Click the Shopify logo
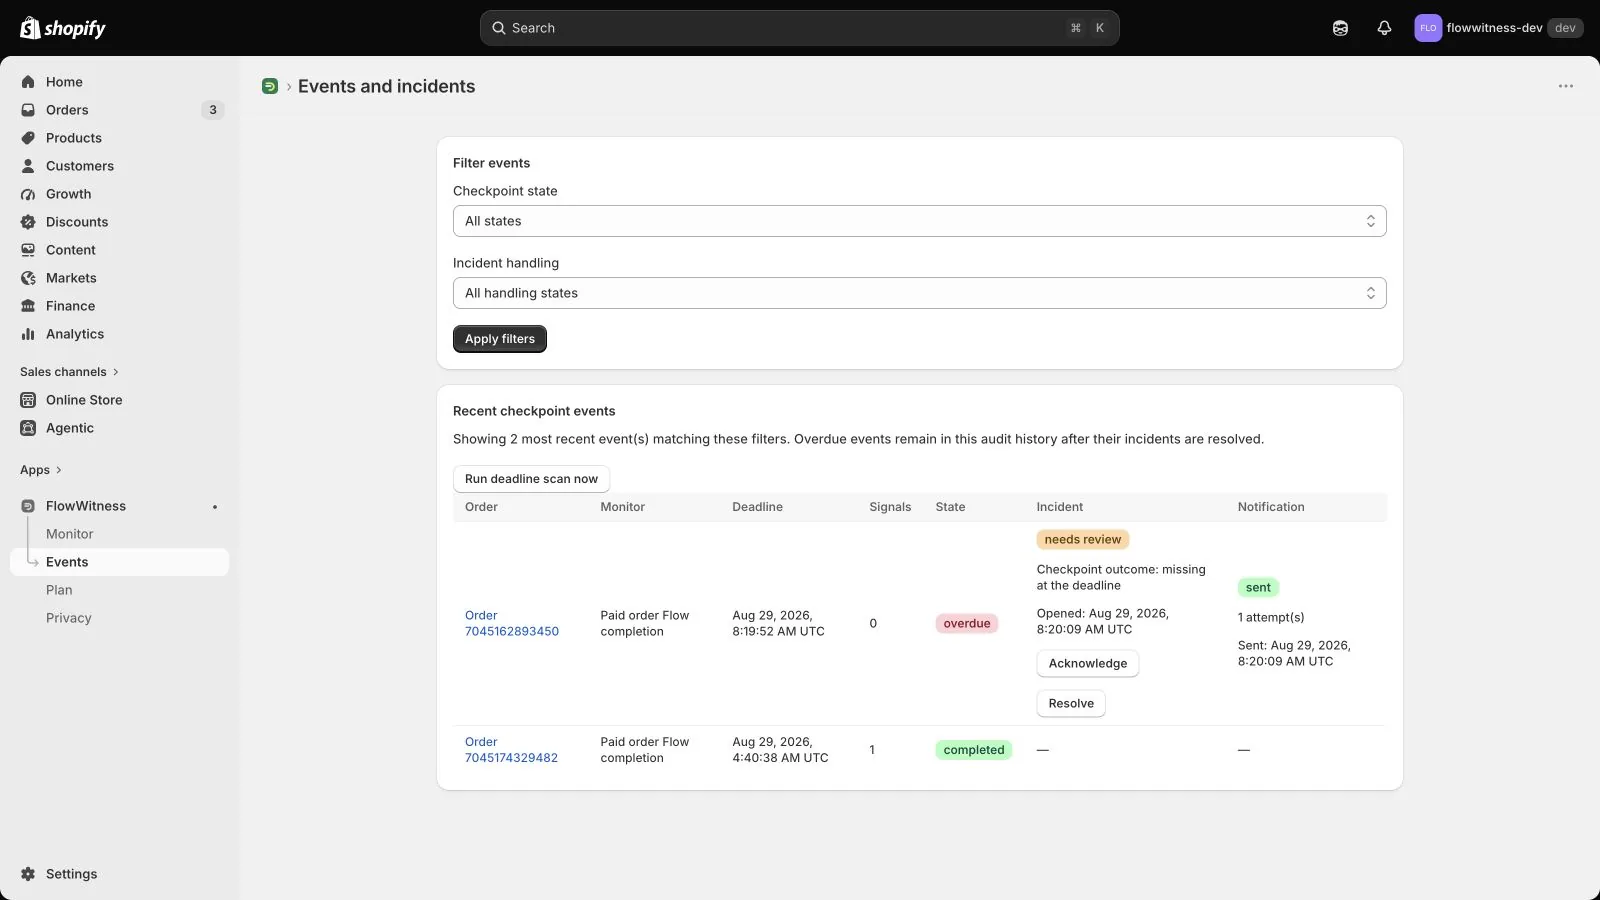The height and width of the screenshot is (900, 1600). pyautogui.click(x=63, y=28)
